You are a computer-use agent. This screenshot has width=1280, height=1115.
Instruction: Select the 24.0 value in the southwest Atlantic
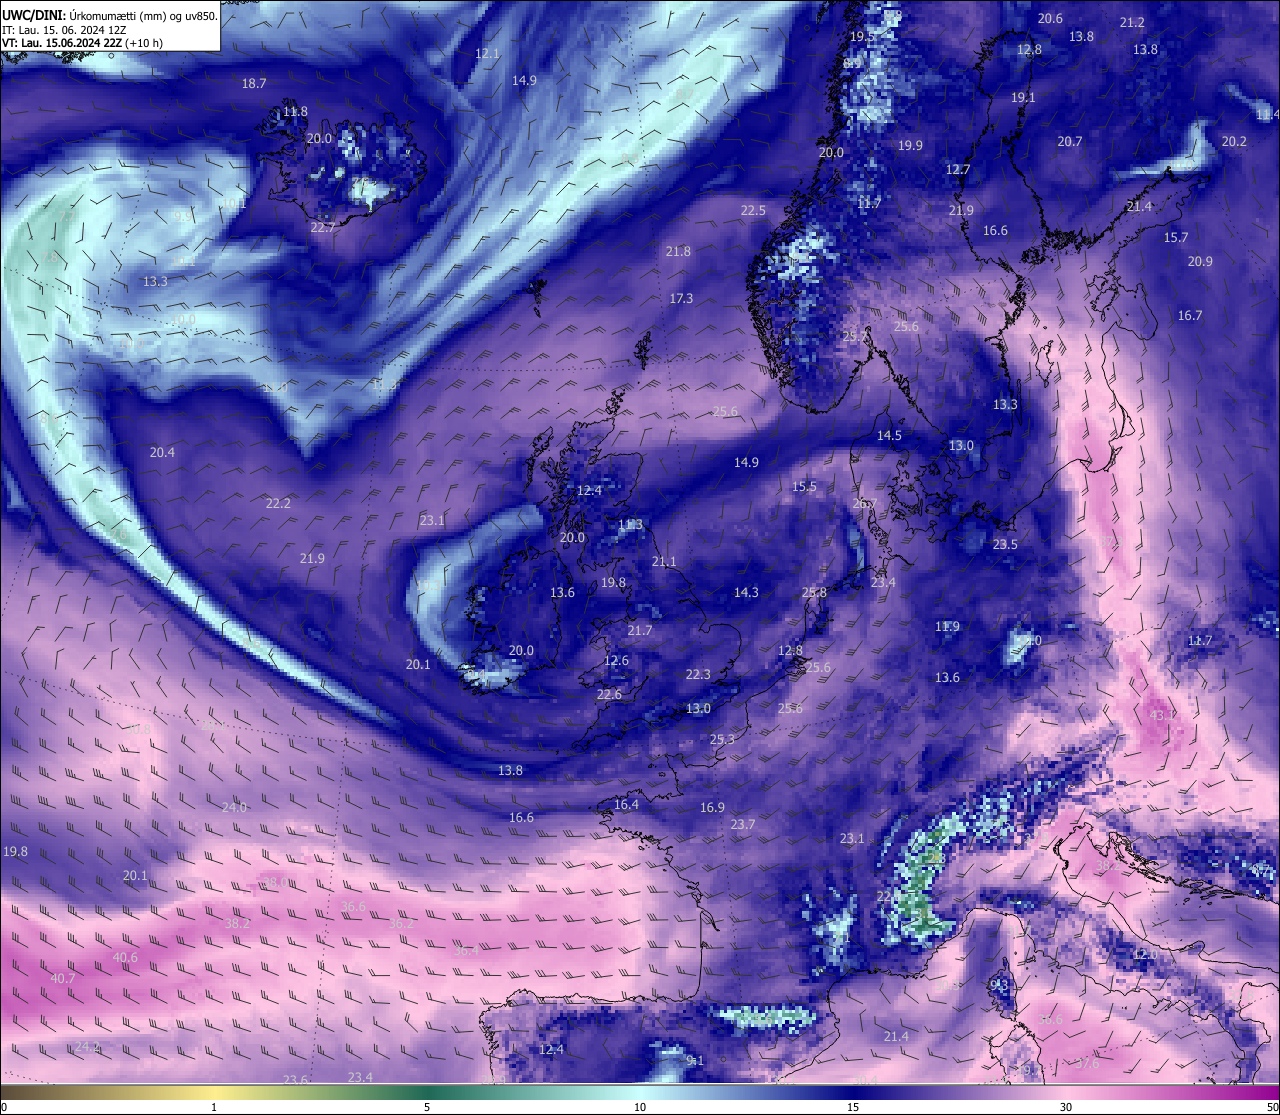coord(234,808)
